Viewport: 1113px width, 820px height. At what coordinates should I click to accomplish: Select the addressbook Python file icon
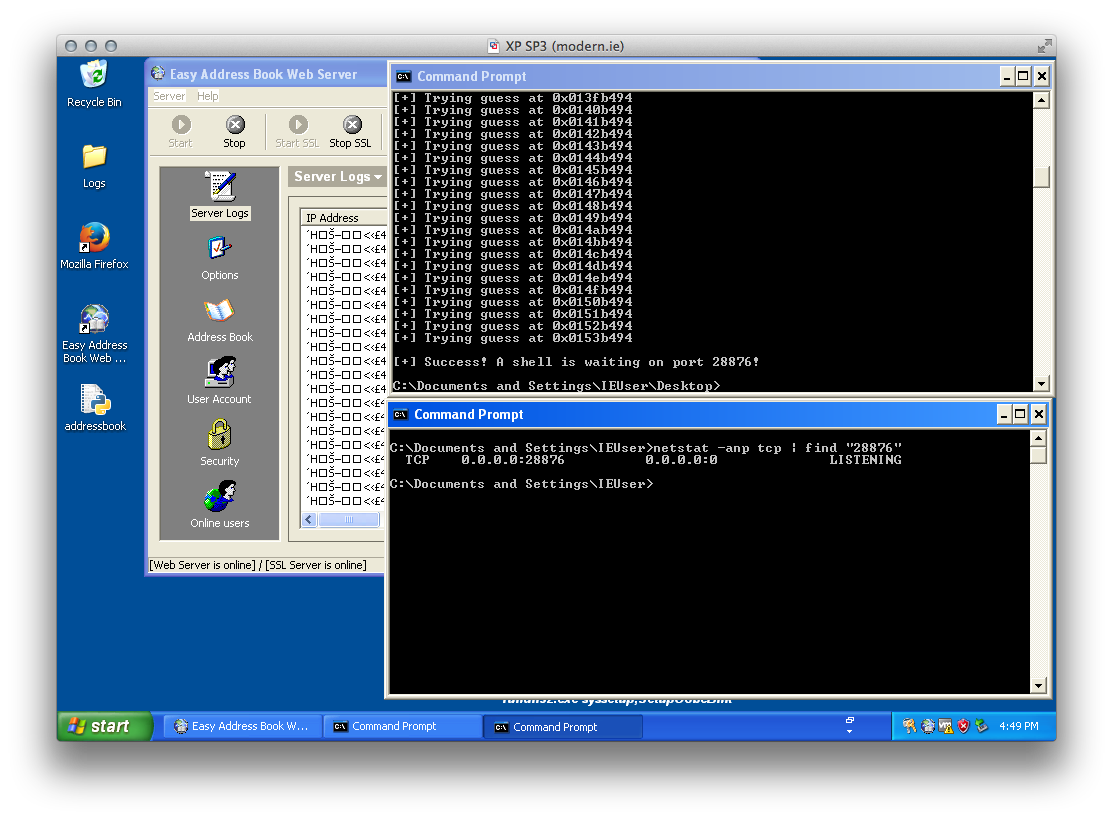point(94,408)
